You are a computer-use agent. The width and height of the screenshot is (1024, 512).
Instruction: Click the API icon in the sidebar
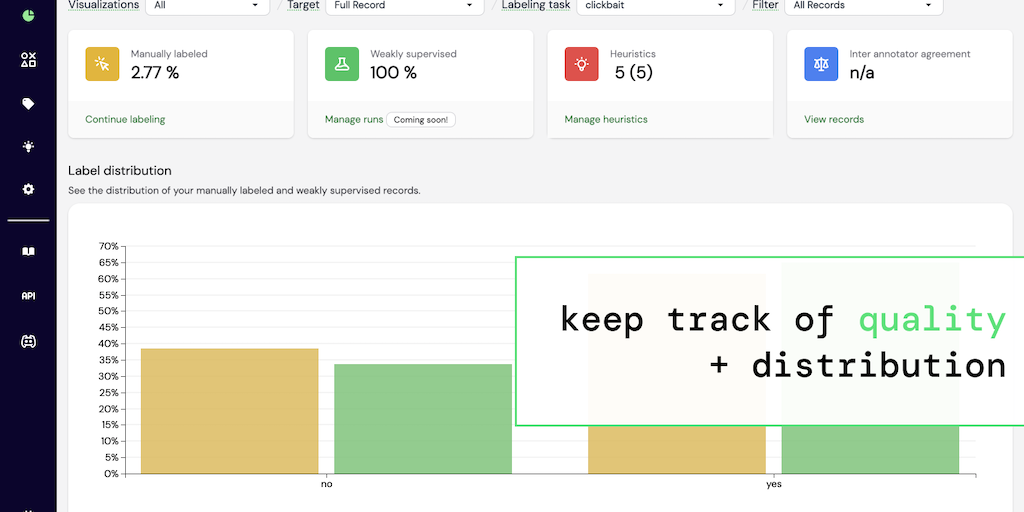point(28,296)
